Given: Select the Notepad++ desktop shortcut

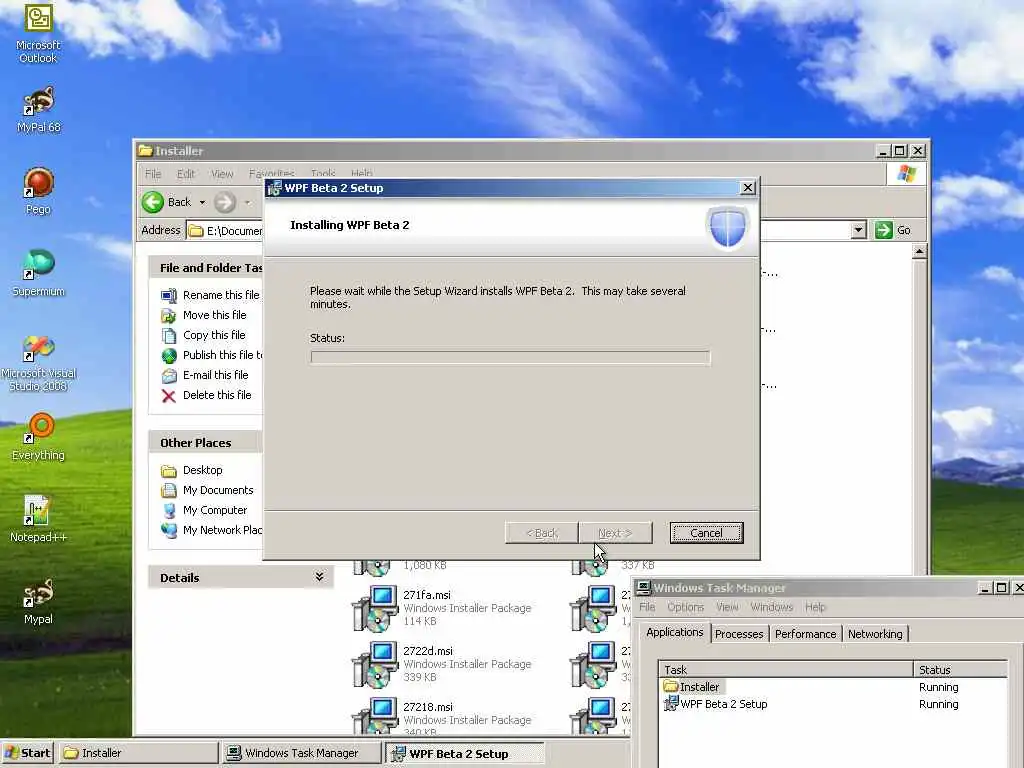Looking at the screenshot, I should (38, 519).
